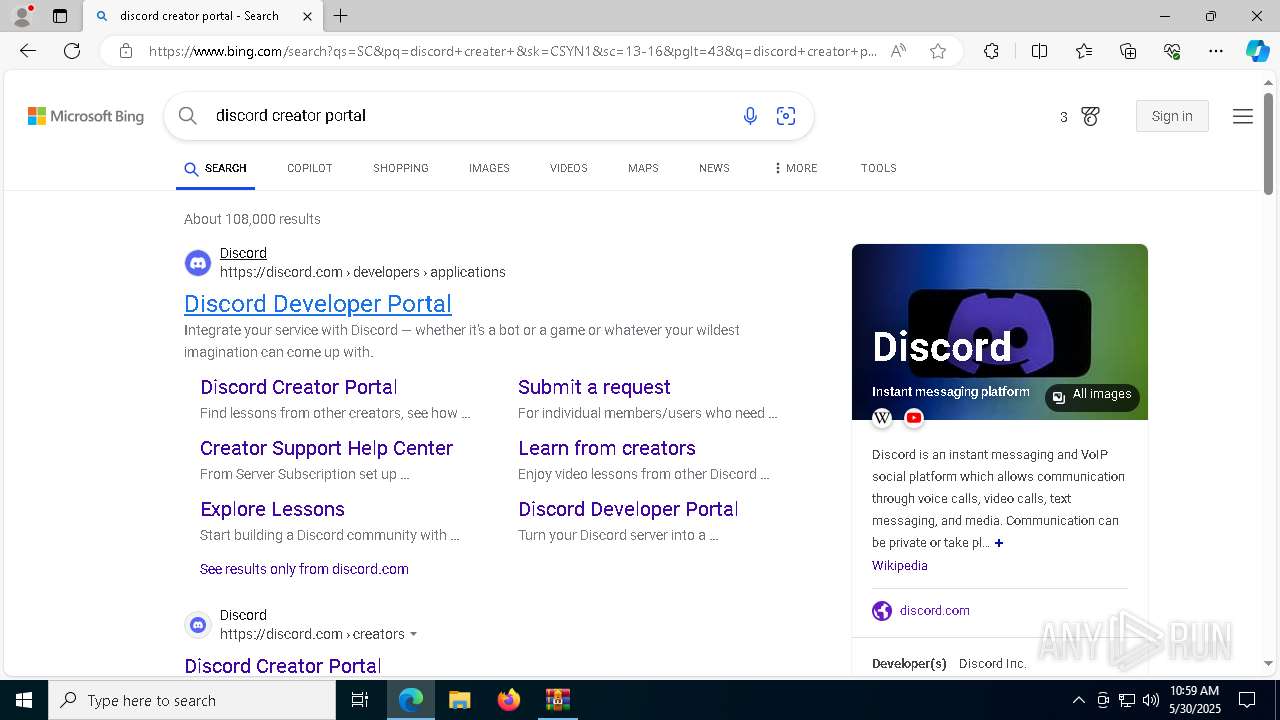This screenshot has height=720, width=1280.
Task: Open the Discord logo thumbnail image
Action: click(x=999, y=332)
